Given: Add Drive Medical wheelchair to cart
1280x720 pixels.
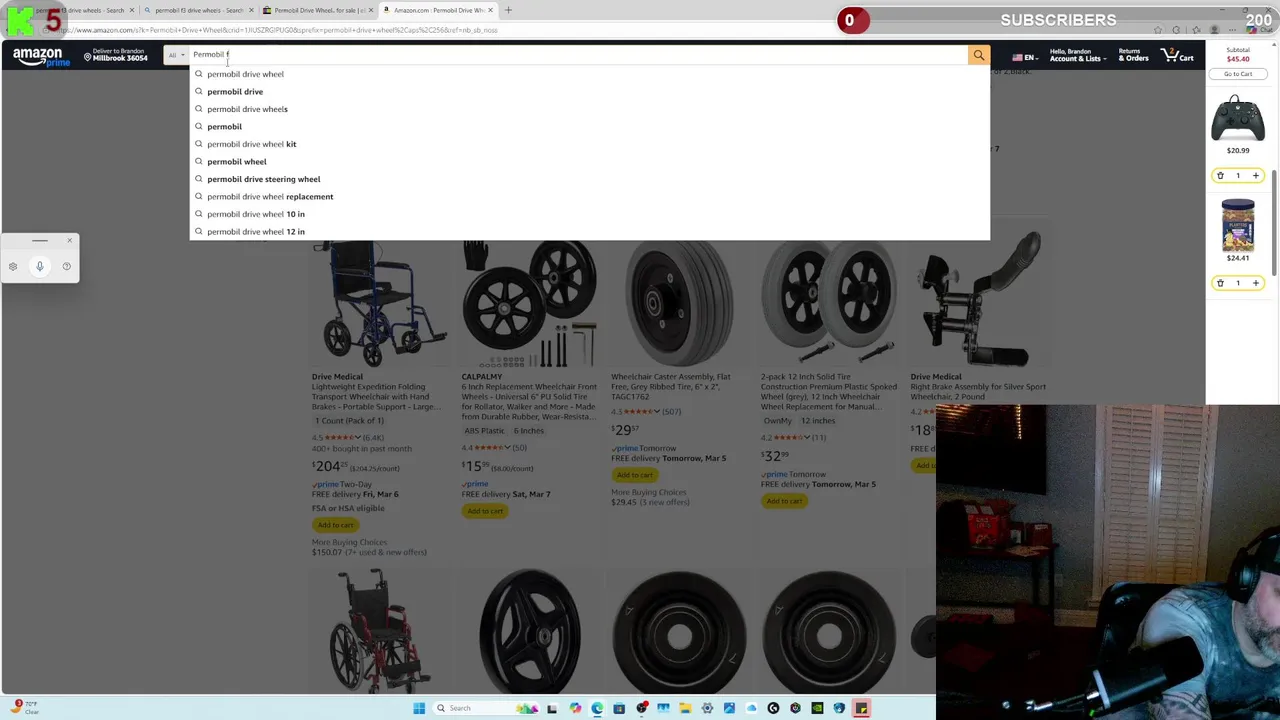Looking at the screenshot, I should click(336, 525).
